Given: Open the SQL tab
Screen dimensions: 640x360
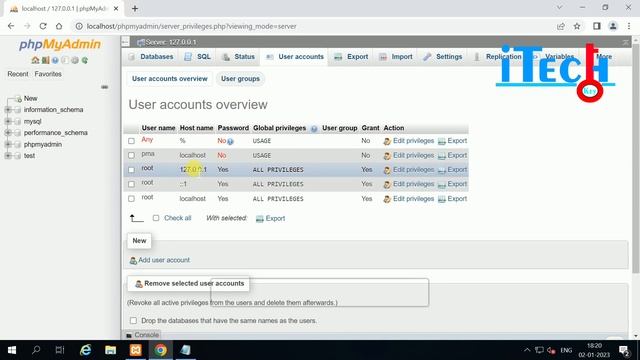Looking at the screenshot, I should tap(198, 57).
